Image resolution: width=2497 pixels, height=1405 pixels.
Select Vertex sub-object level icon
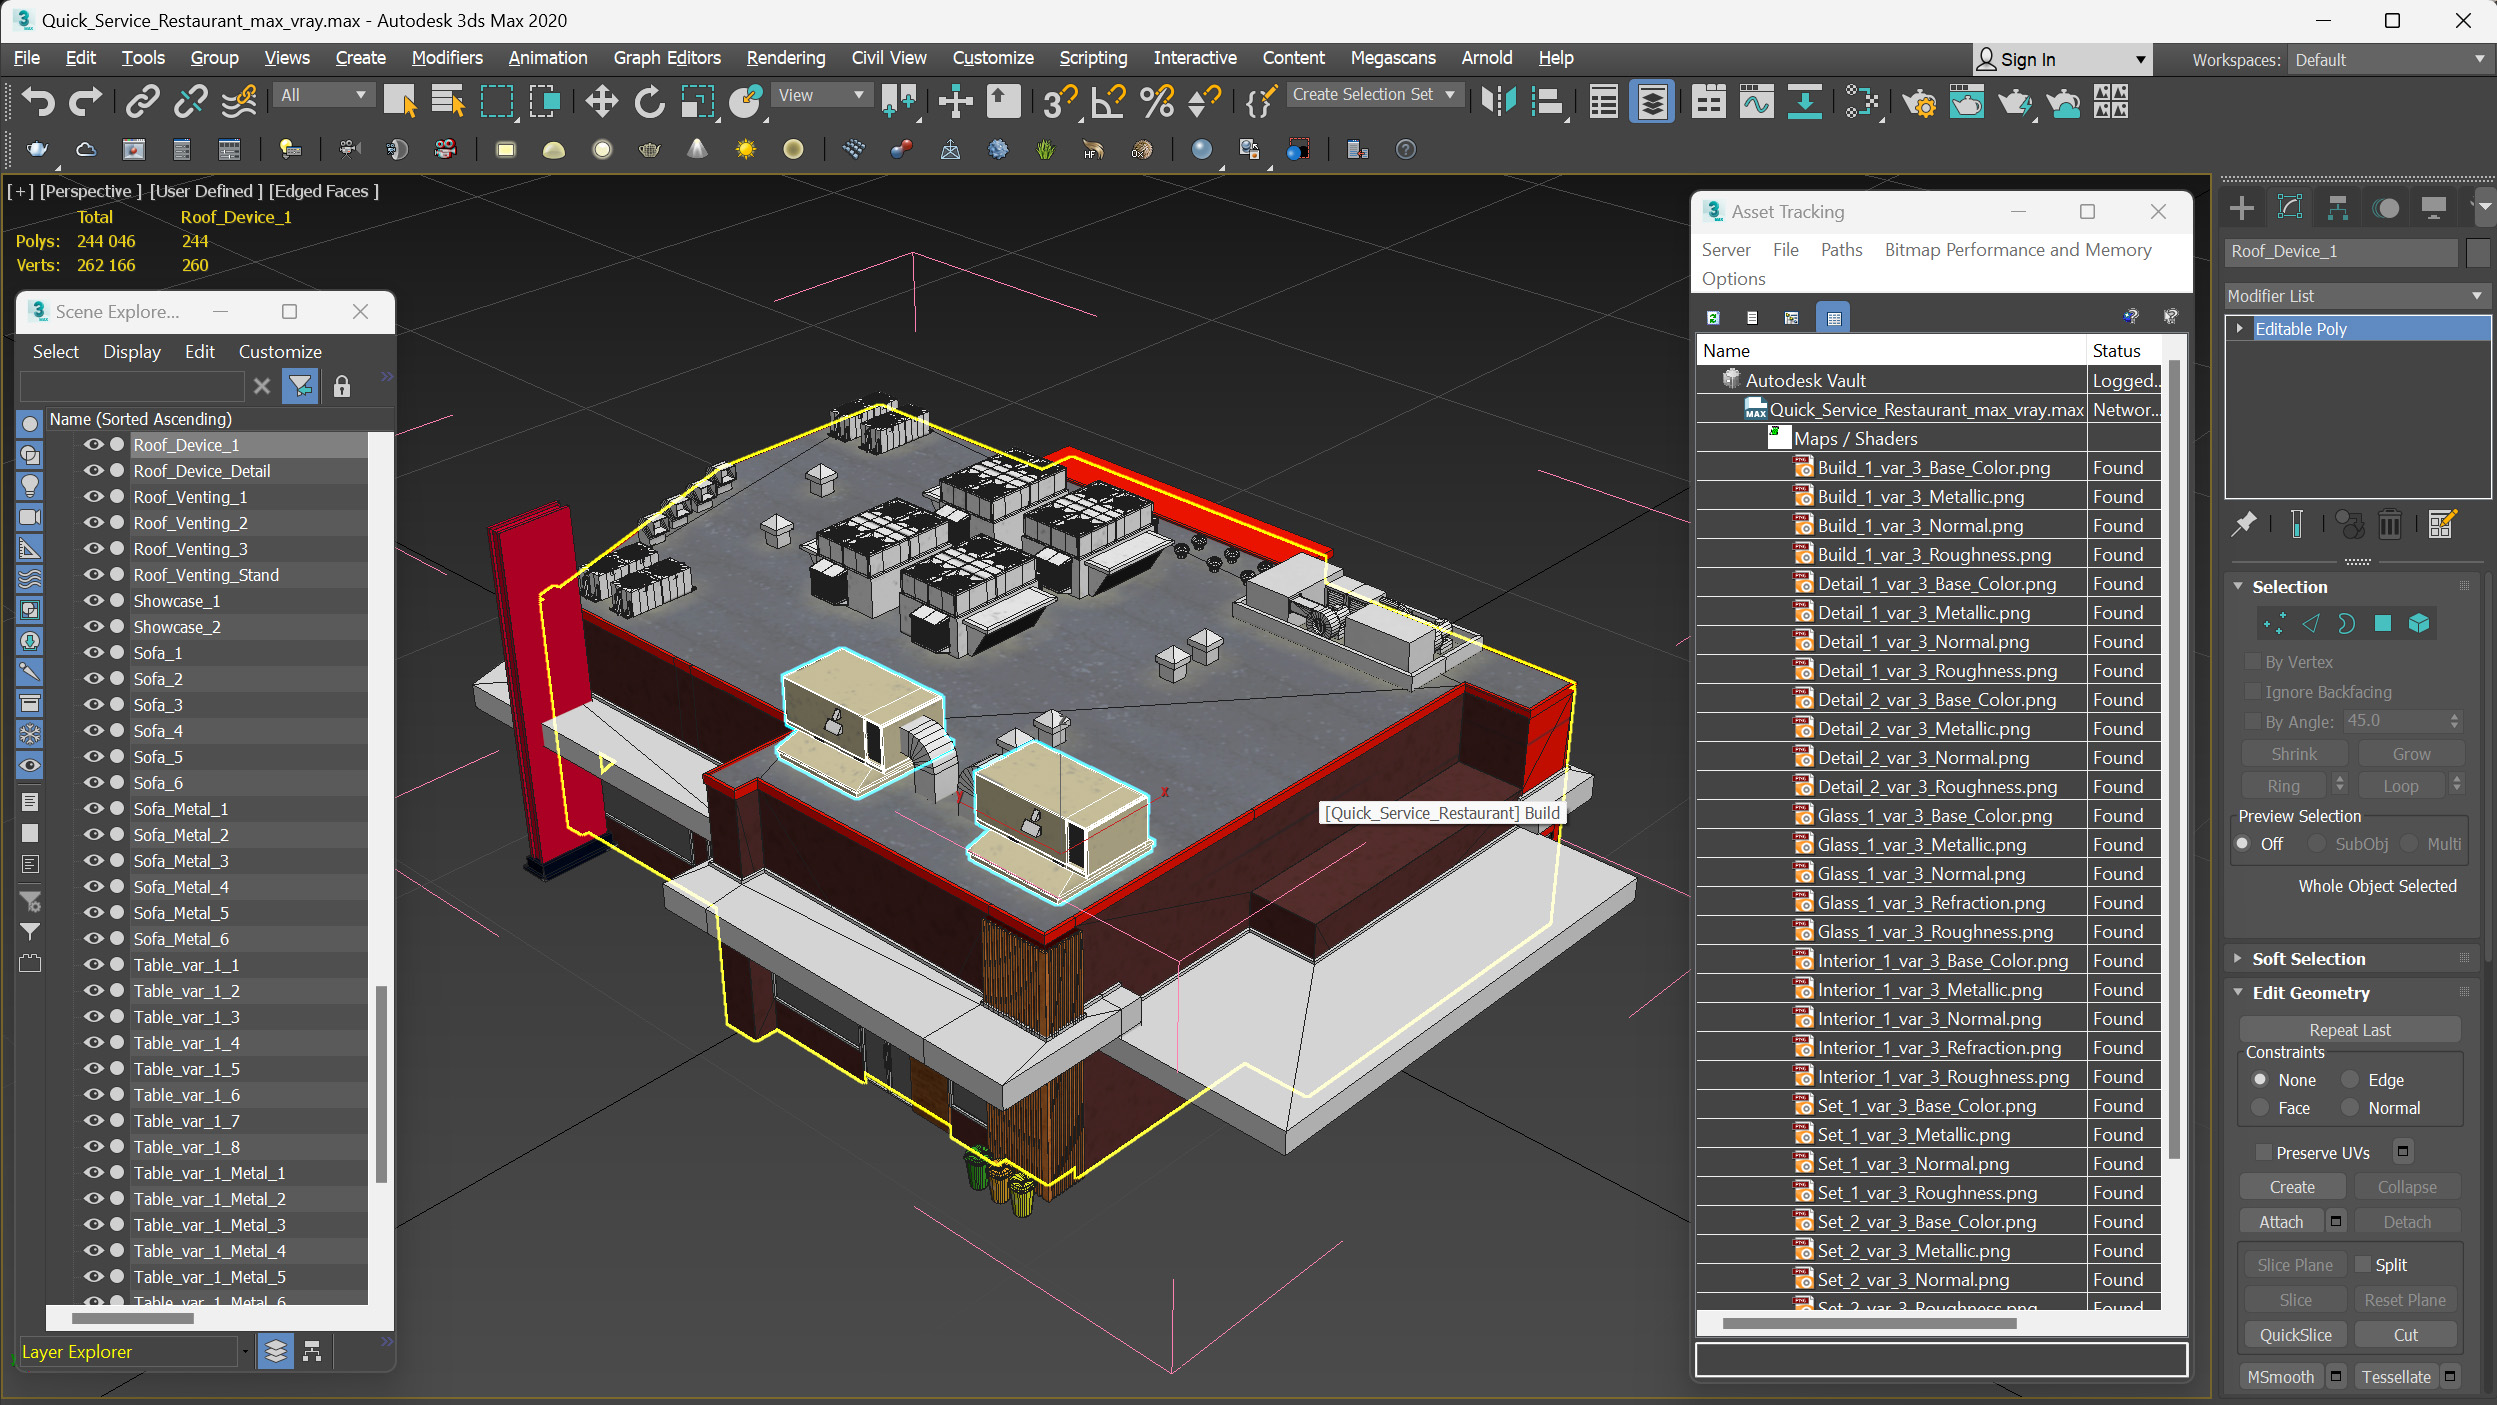(2274, 624)
